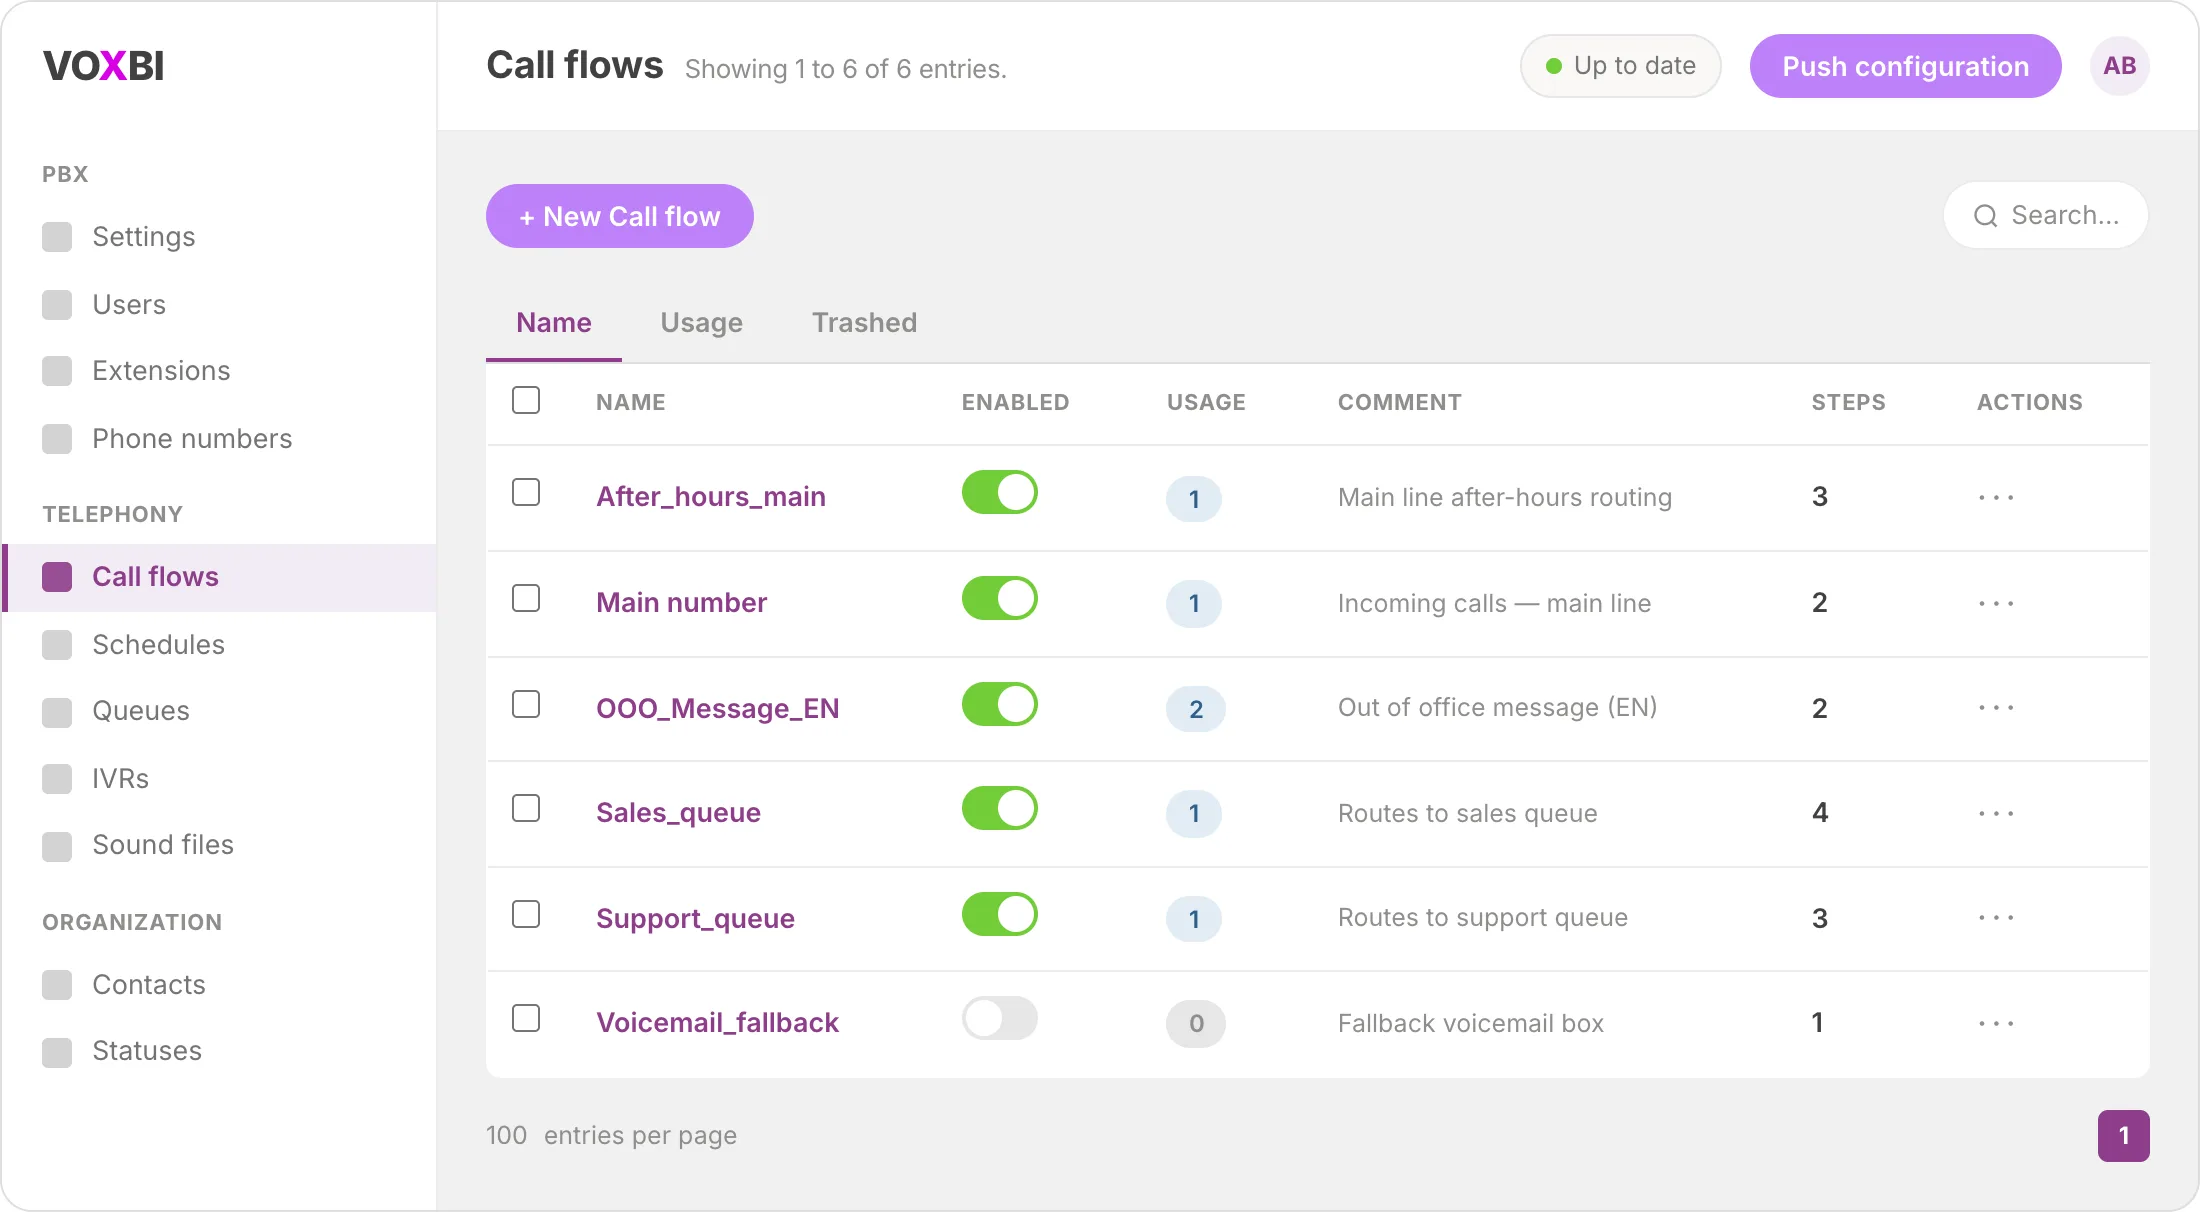Screen dimensions: 2200x1212
Task: Open actions menu for Support_queue
Action: [x=1996, y=918]
